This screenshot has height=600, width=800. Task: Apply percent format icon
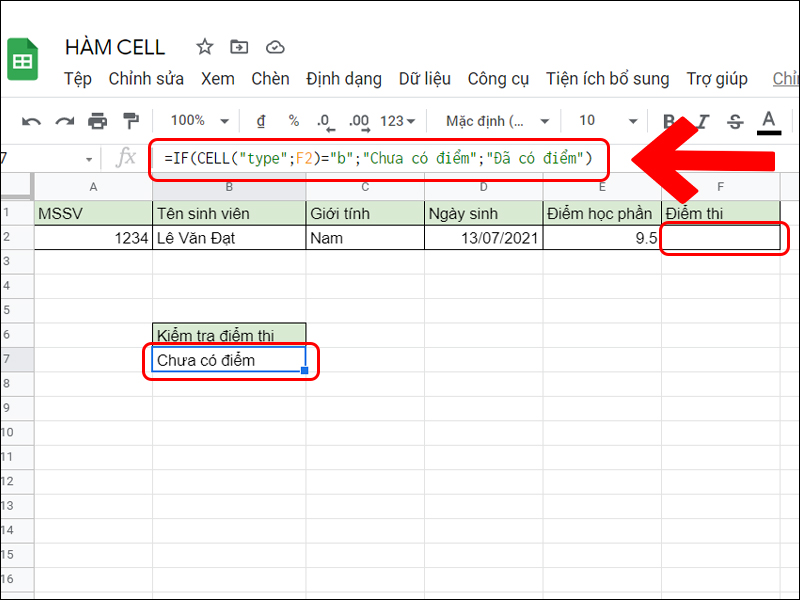pos(293,120)
